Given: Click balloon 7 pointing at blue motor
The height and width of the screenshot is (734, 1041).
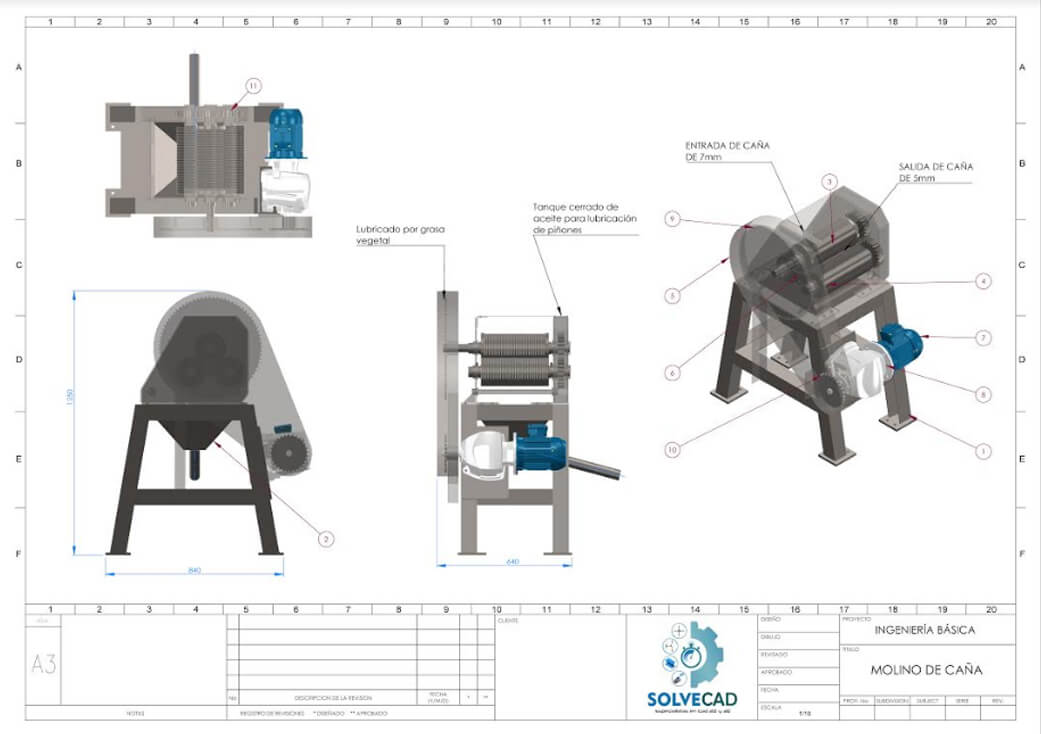Looking at the screenshot, I should [x=983, y=338].
